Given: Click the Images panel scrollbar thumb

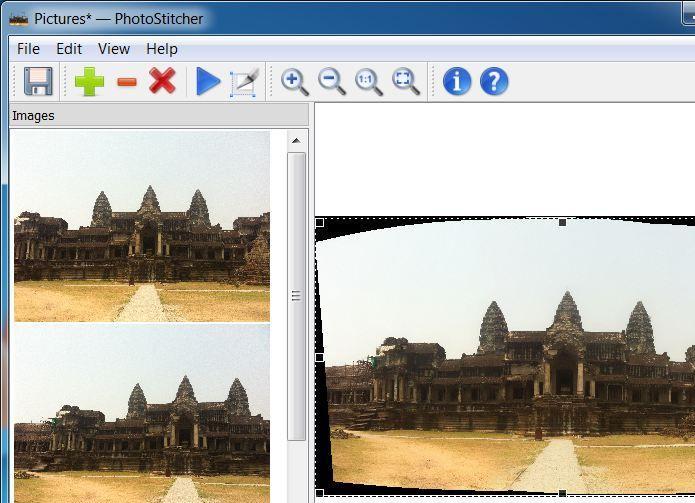Looking at the screenshot, I should [296, 296].
